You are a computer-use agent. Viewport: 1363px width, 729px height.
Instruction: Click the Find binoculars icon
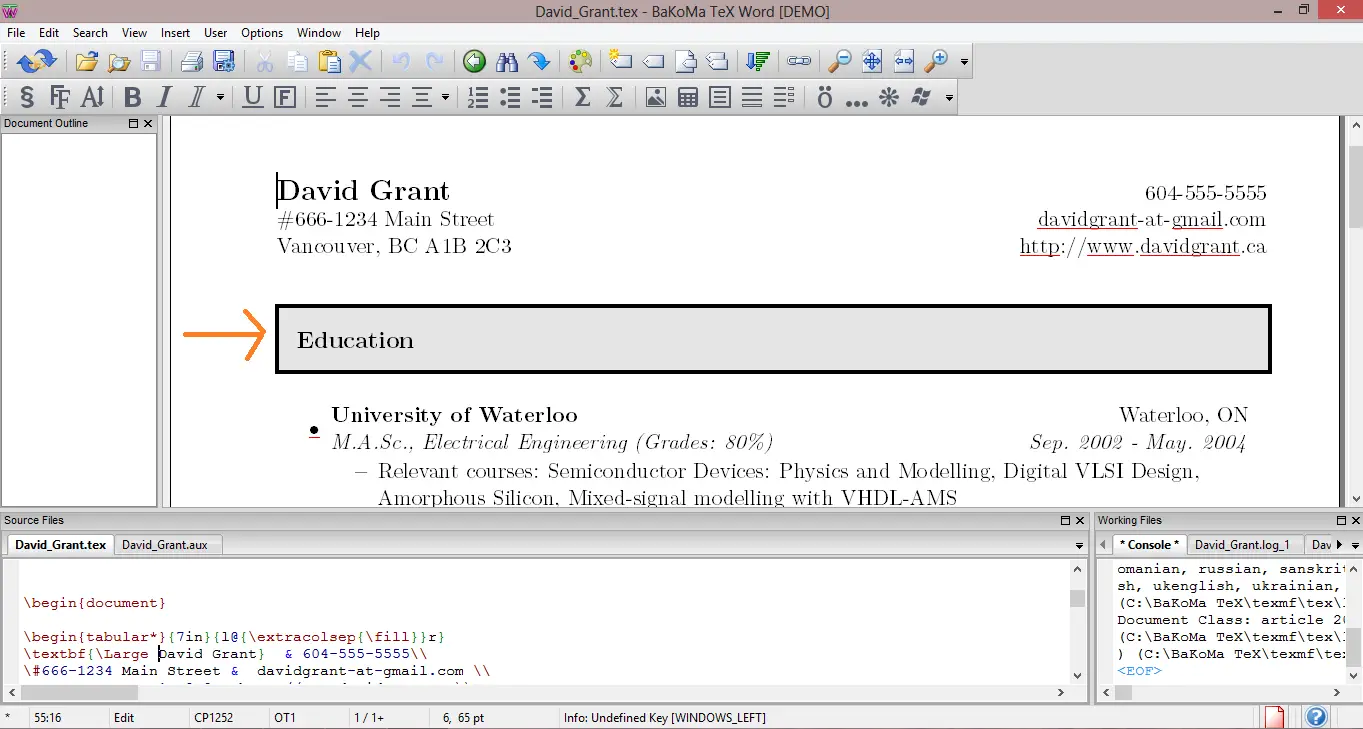507,61
